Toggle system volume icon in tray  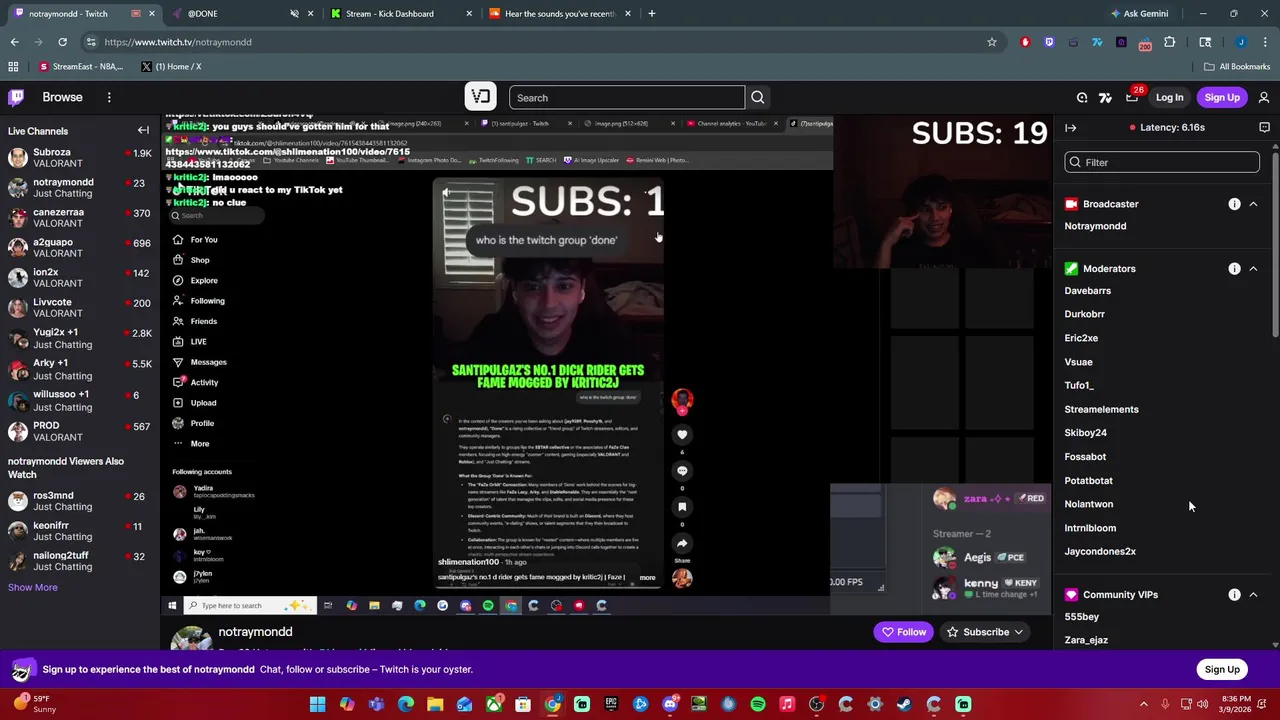point(1203,704)
